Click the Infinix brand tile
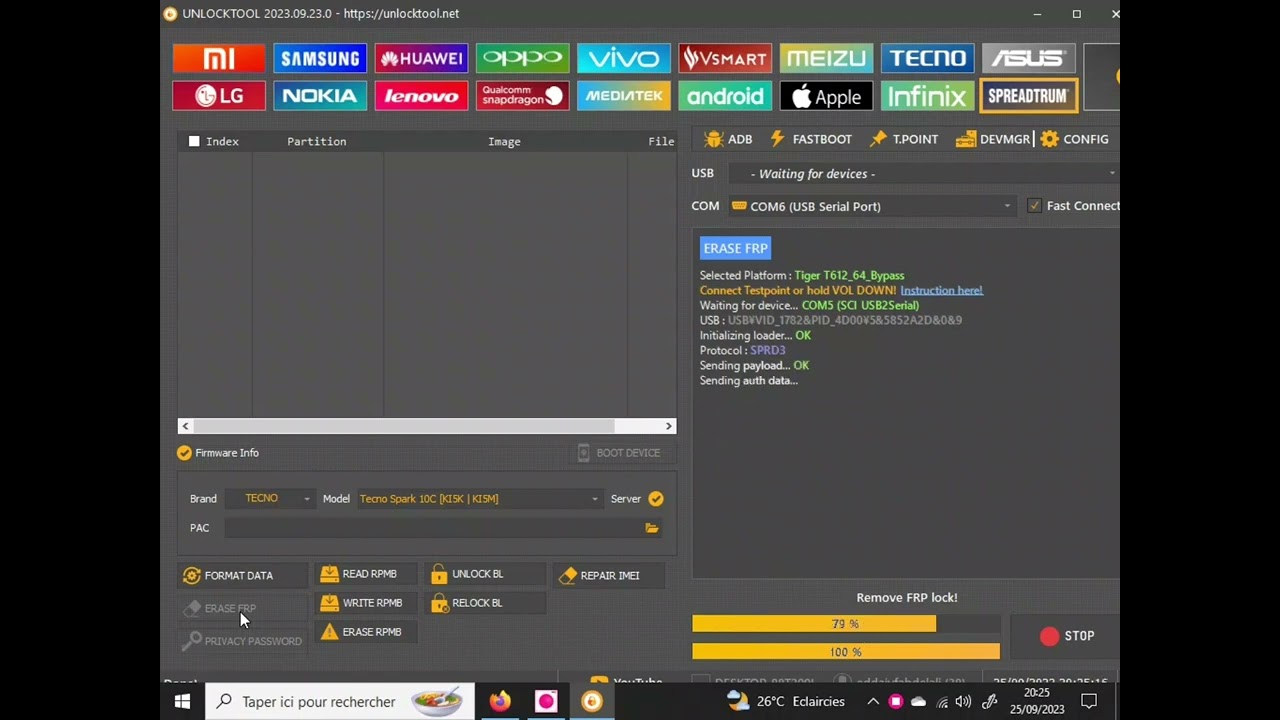1280x720 pixels. coord(927,97)
